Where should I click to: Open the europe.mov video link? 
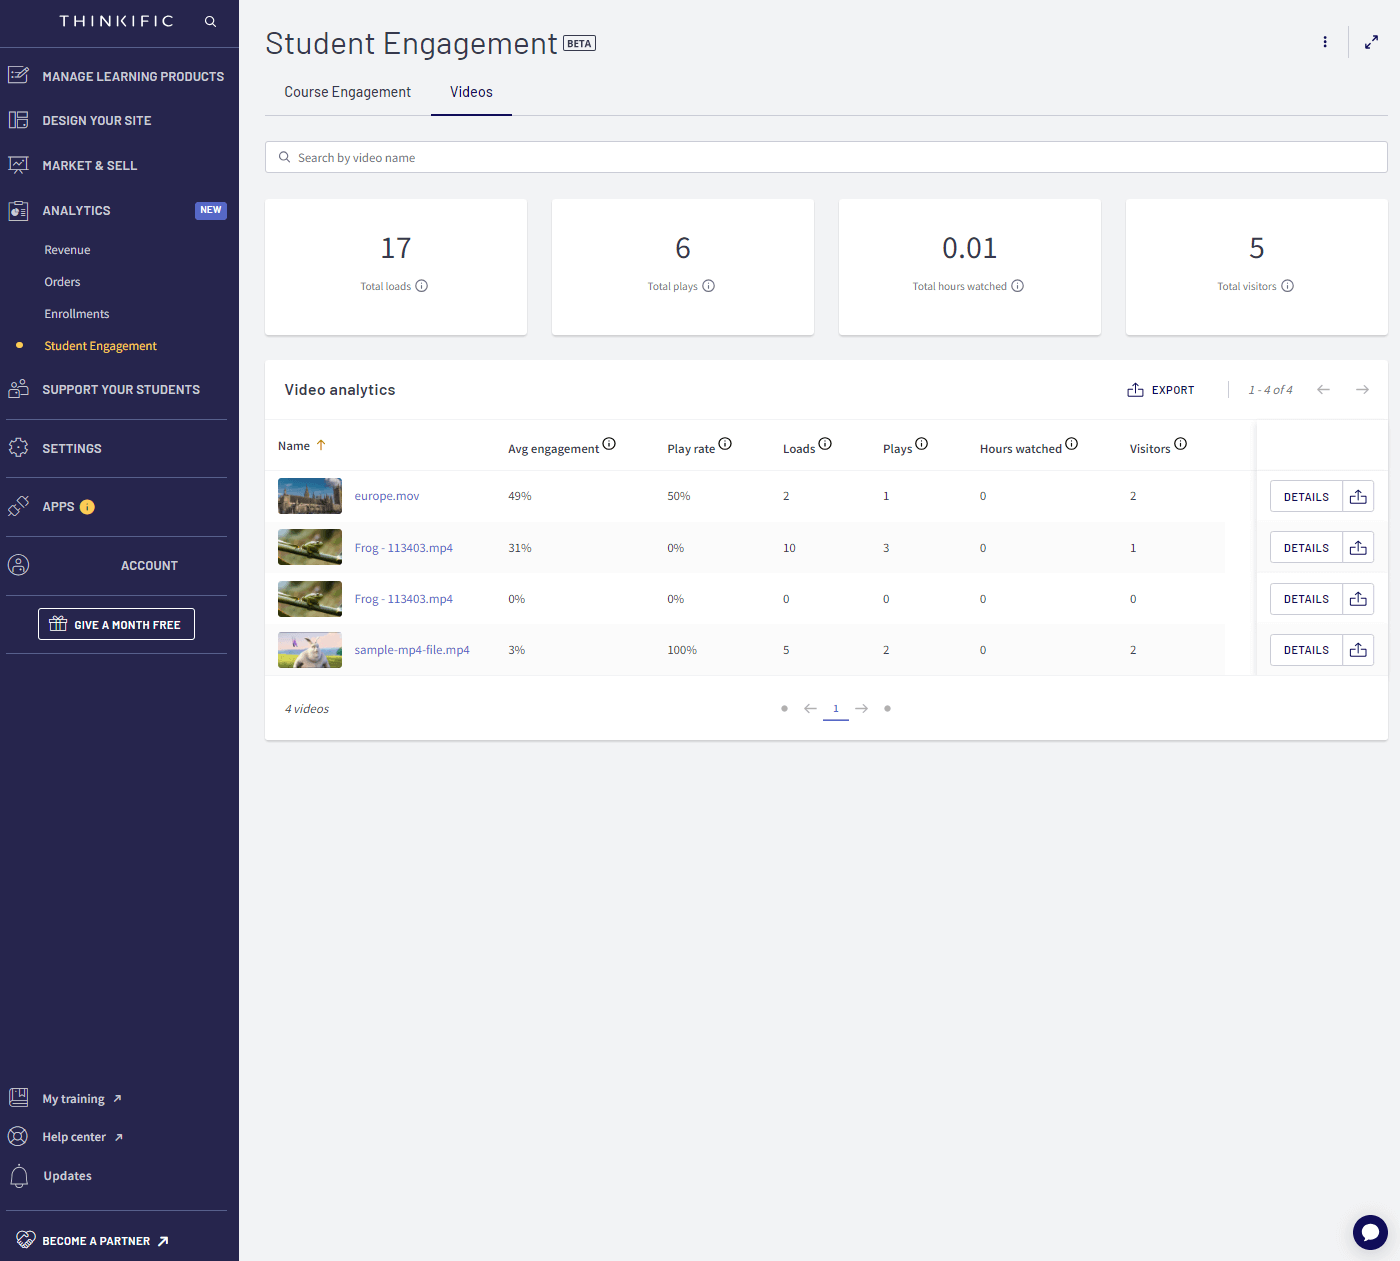pos(387,496)
